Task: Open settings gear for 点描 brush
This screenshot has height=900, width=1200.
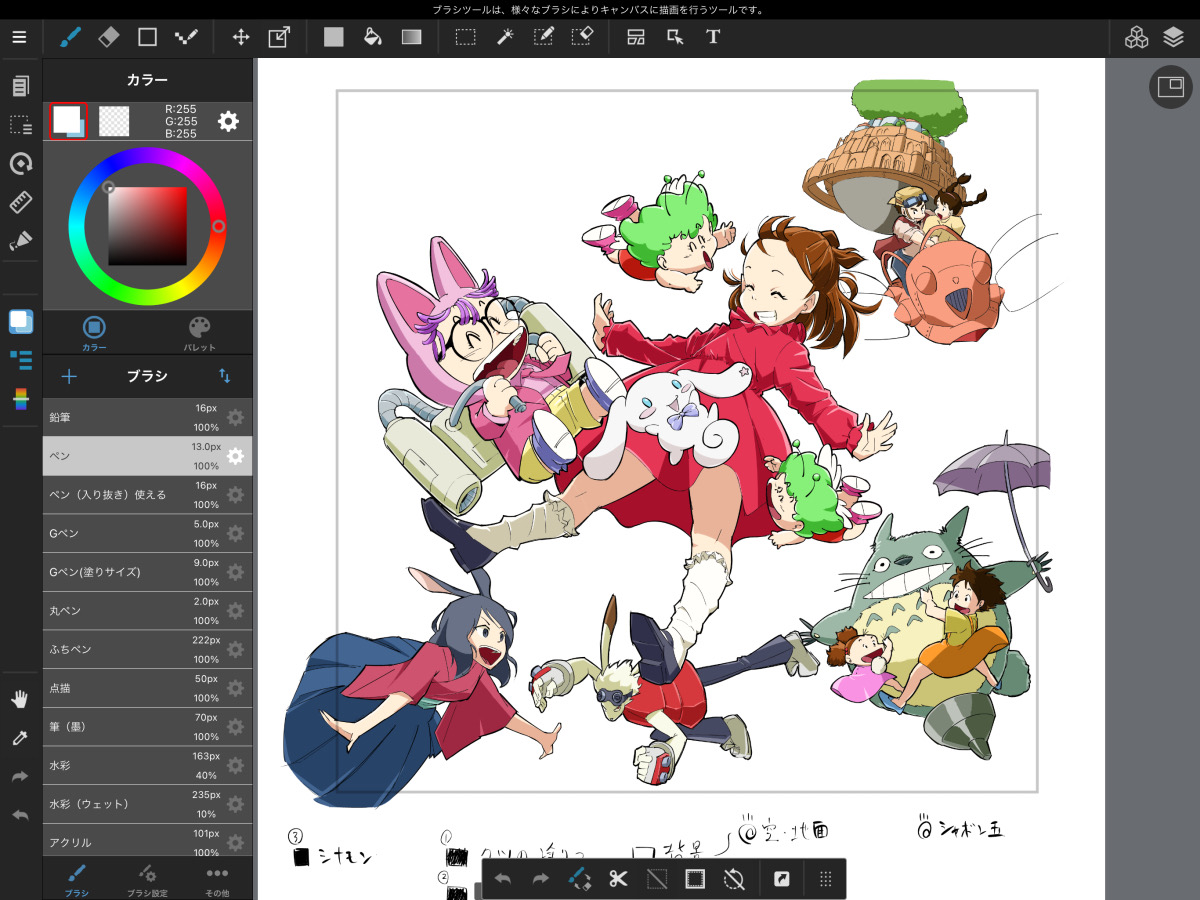Action: [x=235, y=687]
